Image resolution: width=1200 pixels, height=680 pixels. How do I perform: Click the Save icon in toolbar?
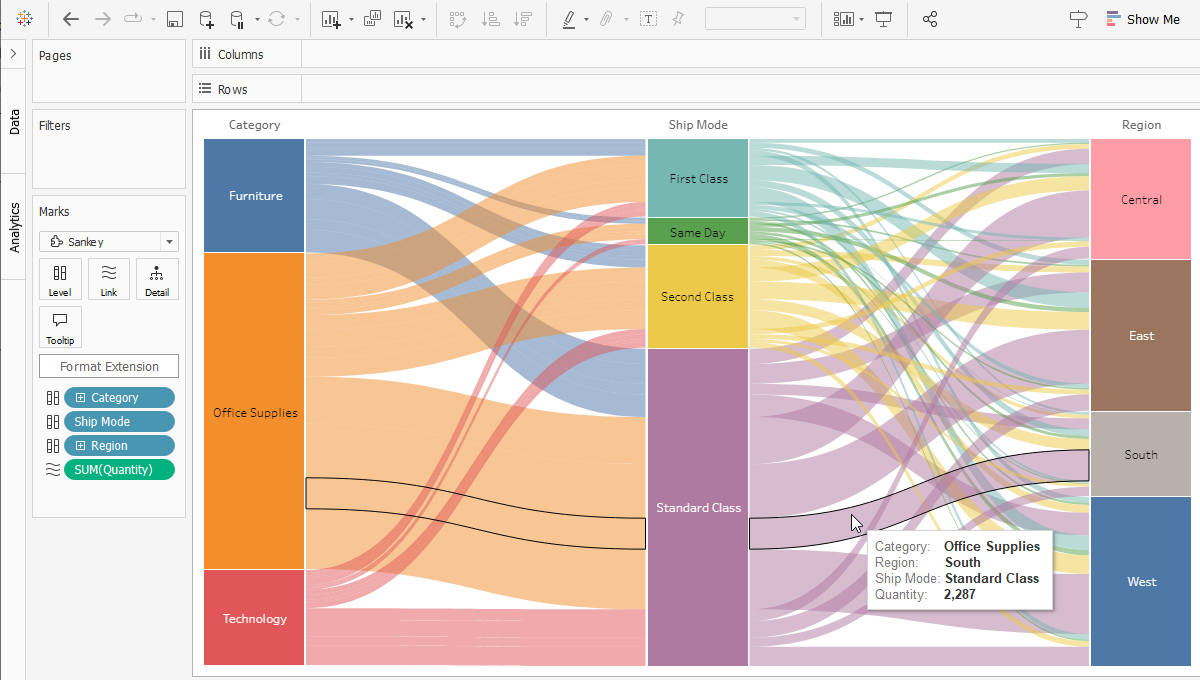coord(175,19)
